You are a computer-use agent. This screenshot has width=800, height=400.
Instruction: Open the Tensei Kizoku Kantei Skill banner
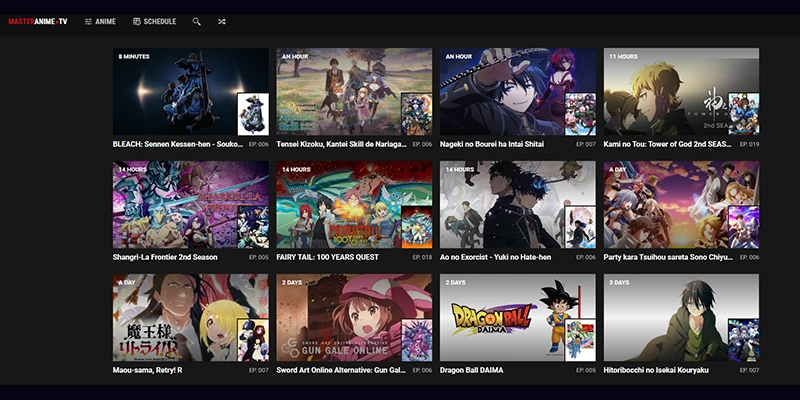[x=354, y=92]
